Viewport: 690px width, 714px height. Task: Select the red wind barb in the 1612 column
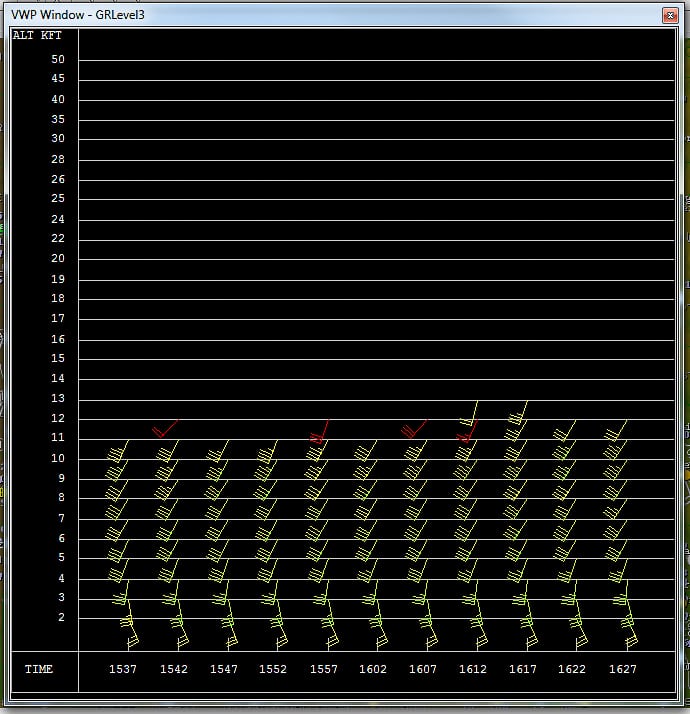pyautogui.click(x=467, y=431)
